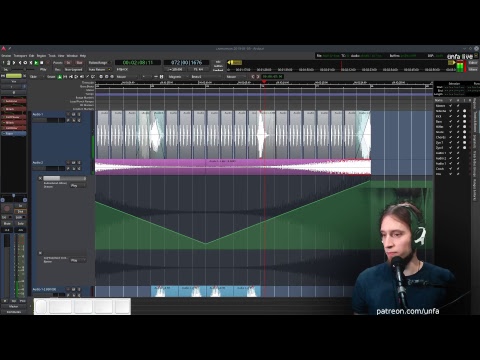480x360 pixels.
Task: Select the Audition tool icon
Action: point(82,77)
